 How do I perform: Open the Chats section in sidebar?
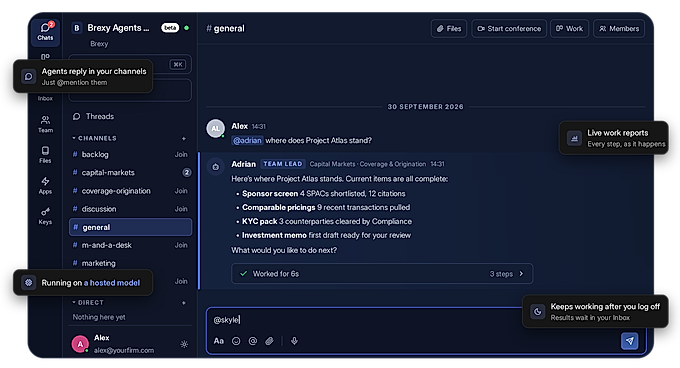pos(45,32)
